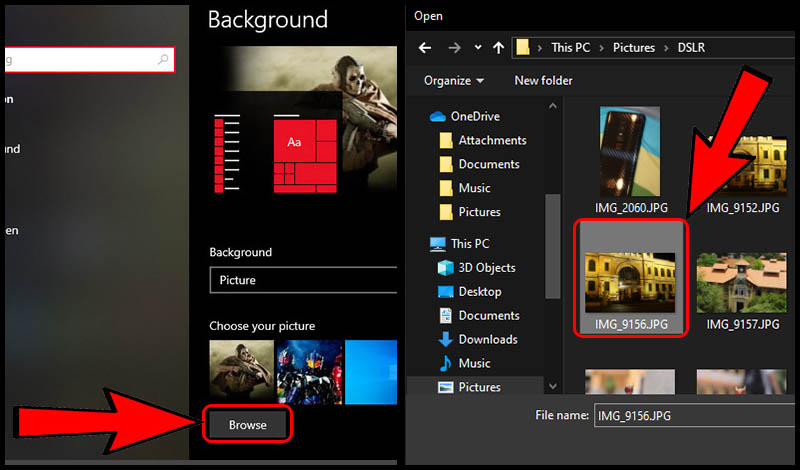The width and height of the screenshot is (800, 470).
Task: Open Documents folder under OneDrive
Action: tap(488, 164)
